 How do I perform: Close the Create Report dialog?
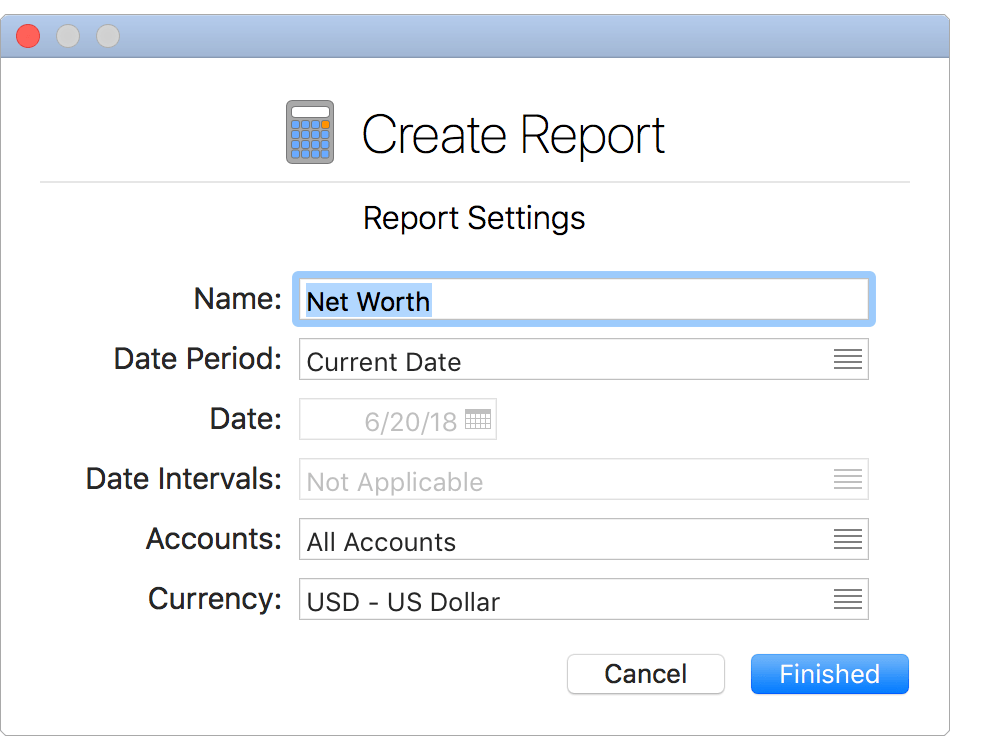point(28,36)
